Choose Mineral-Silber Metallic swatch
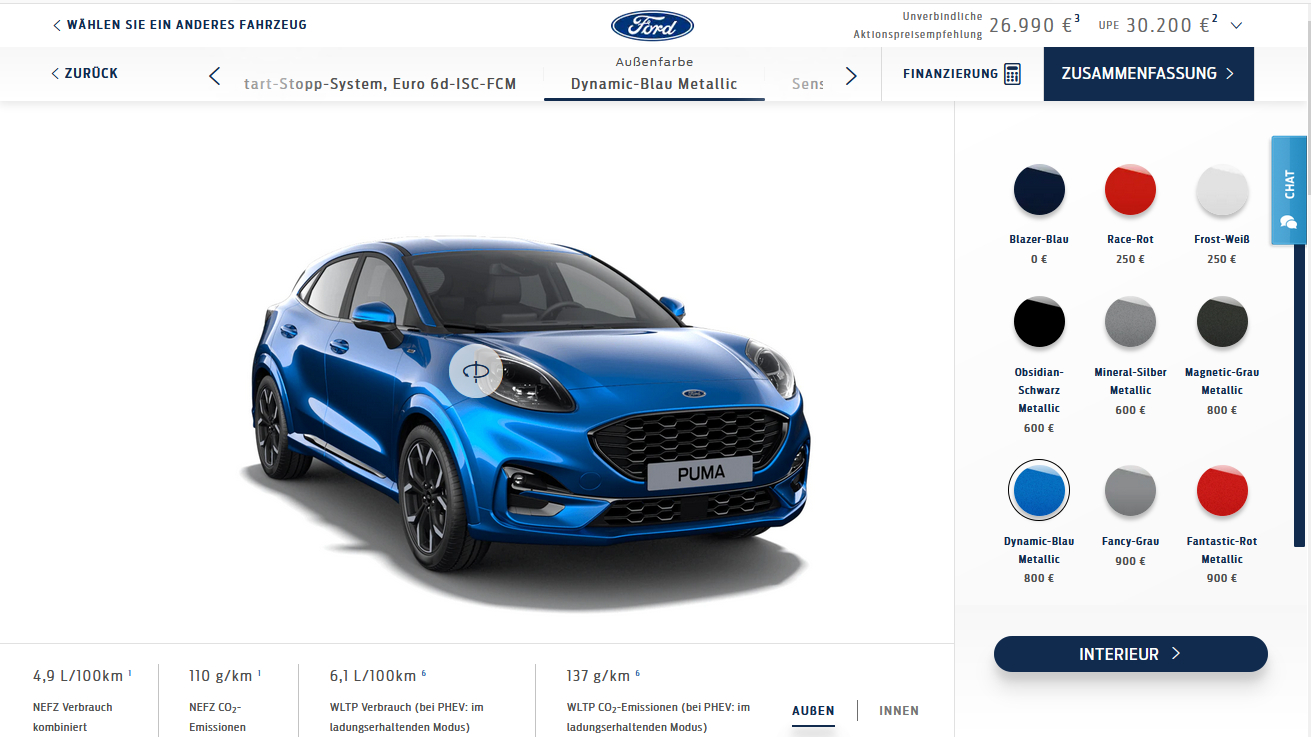 [x=1130, y=322]
